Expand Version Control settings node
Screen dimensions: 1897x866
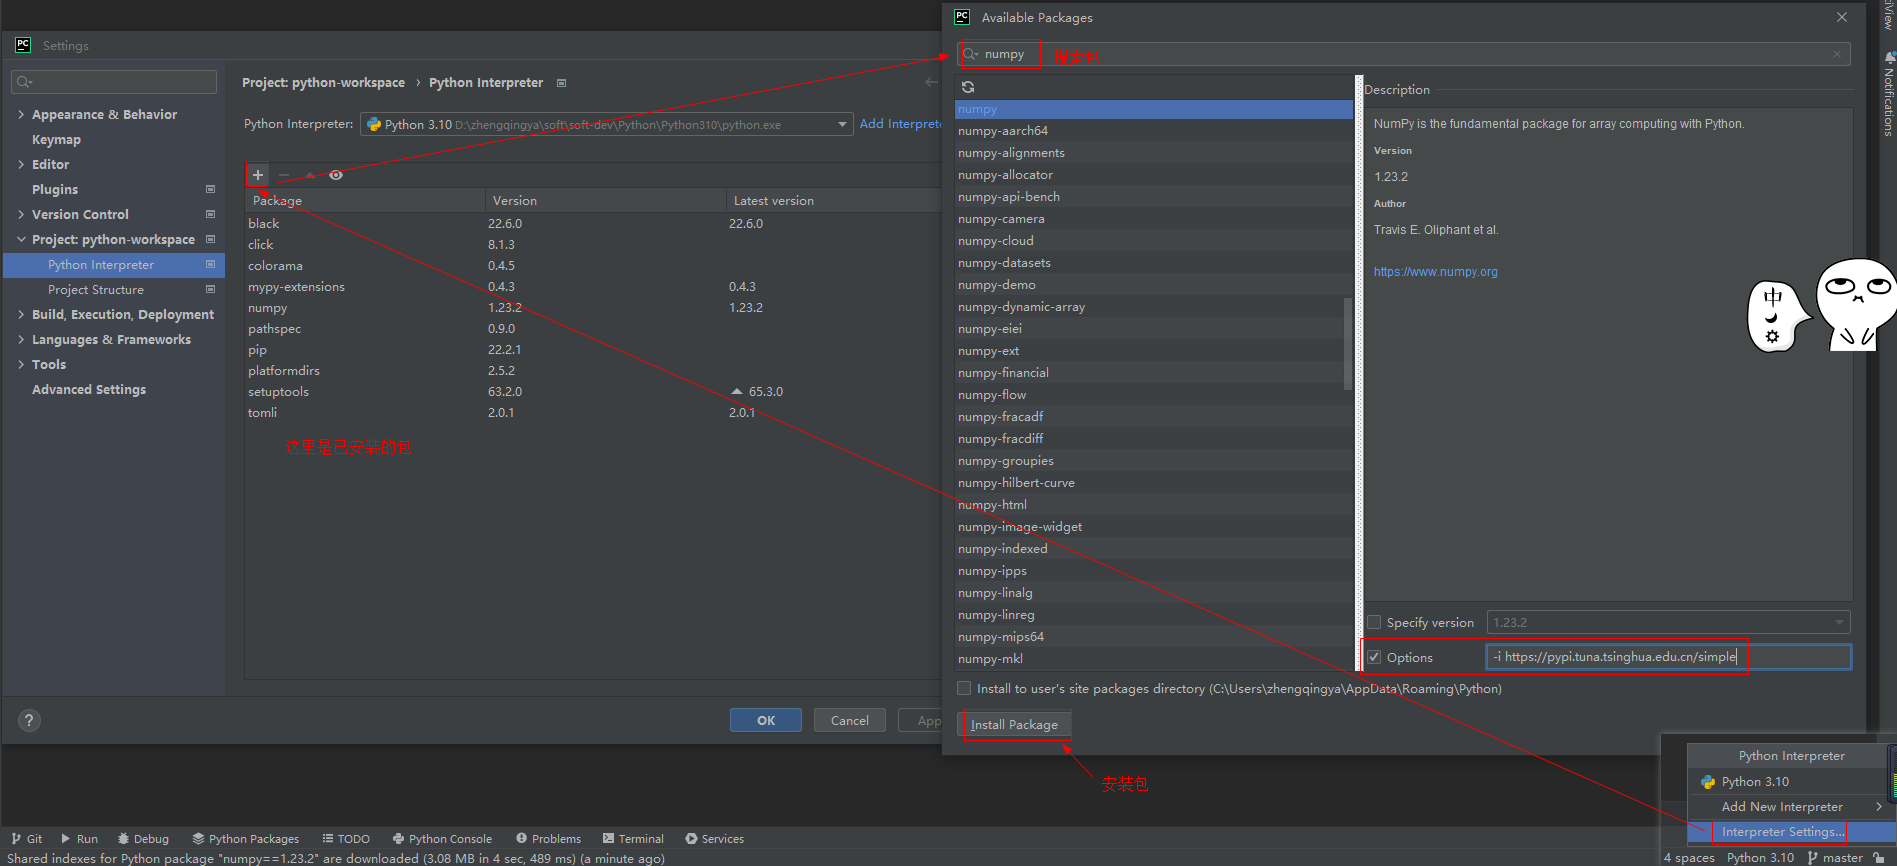(21, 214)
